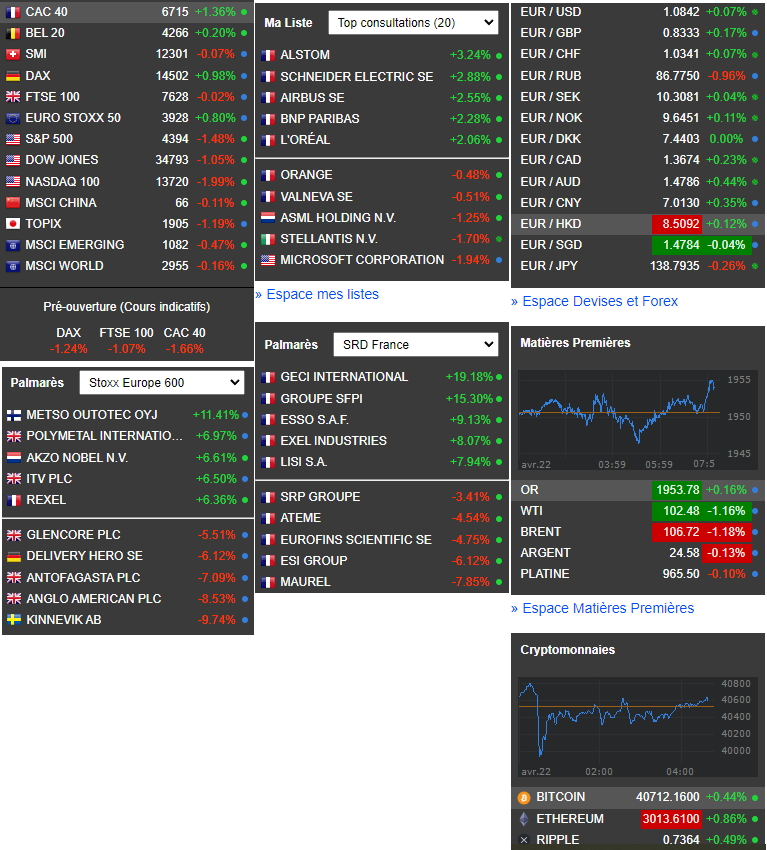The image size is (767, 850).
Task: Click the US flag icon beside S&P 500
Action: [13, 139]
